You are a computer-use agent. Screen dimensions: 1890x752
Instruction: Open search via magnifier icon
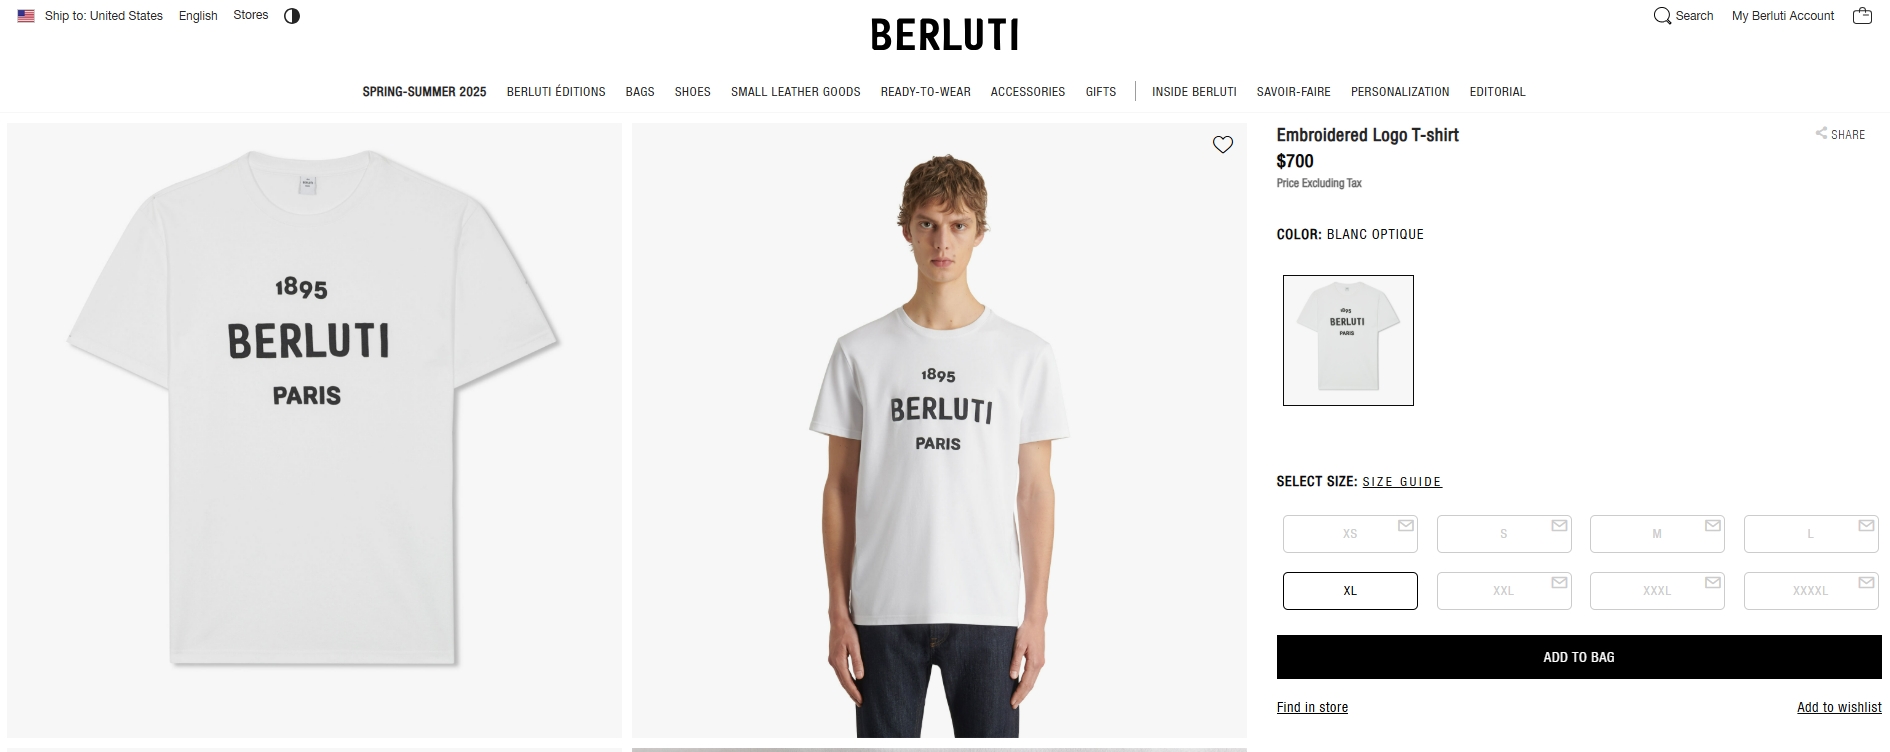pyautogui.click(x=1662, y=16)
